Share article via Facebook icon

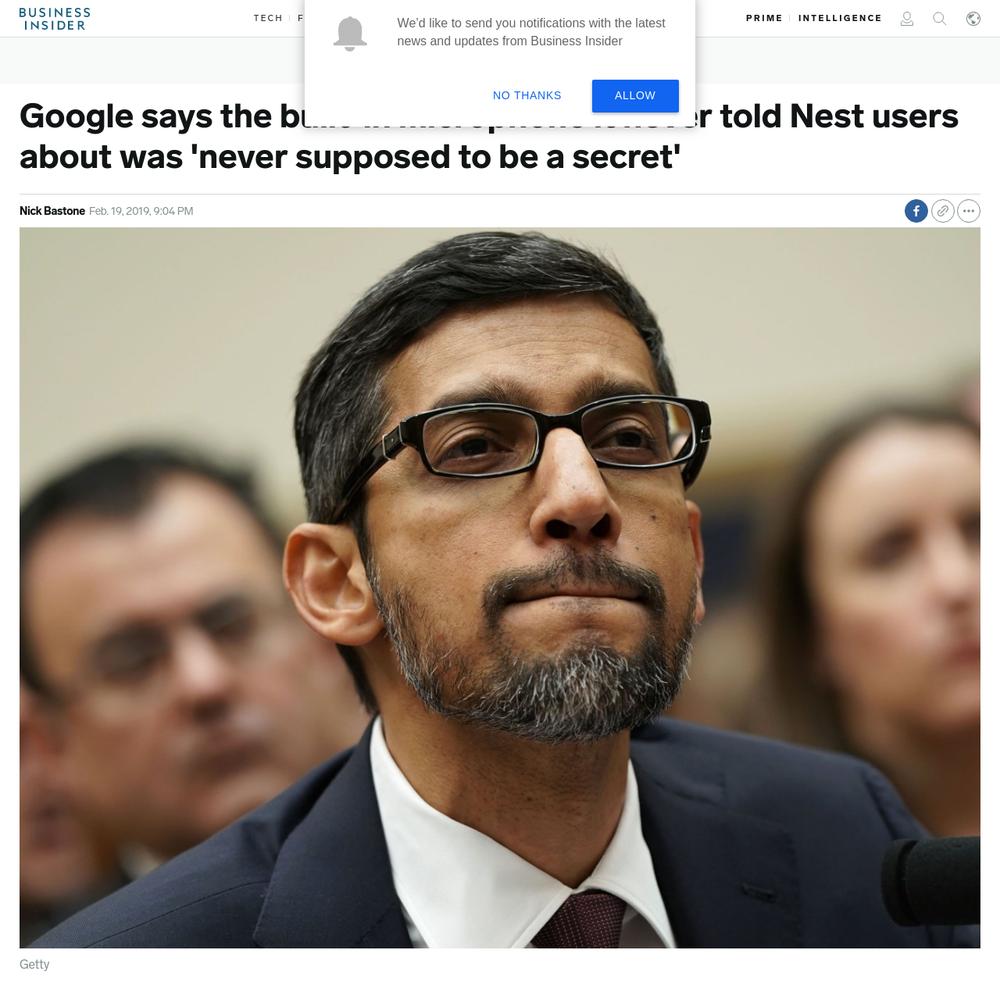click(x=916, y=211)
